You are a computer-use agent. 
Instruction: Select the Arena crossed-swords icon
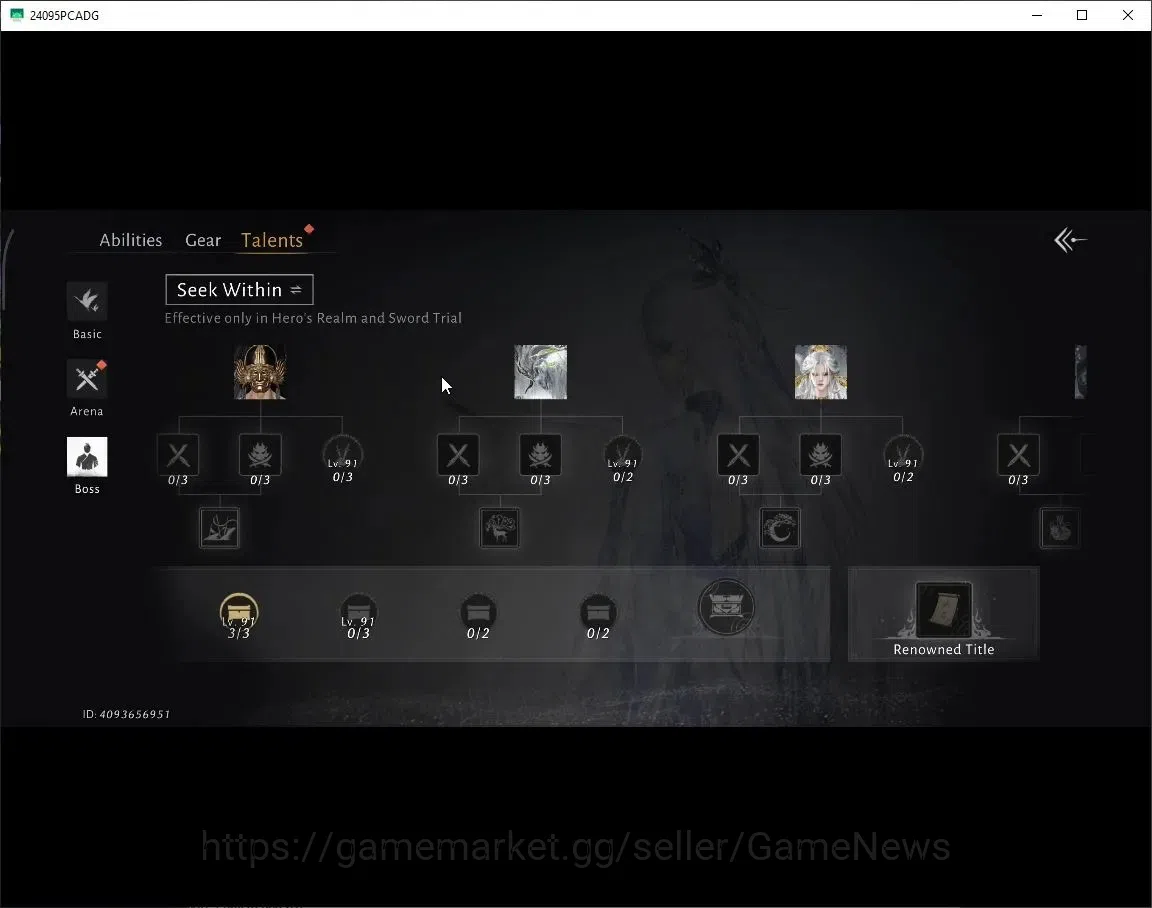(x=87, y=379)
